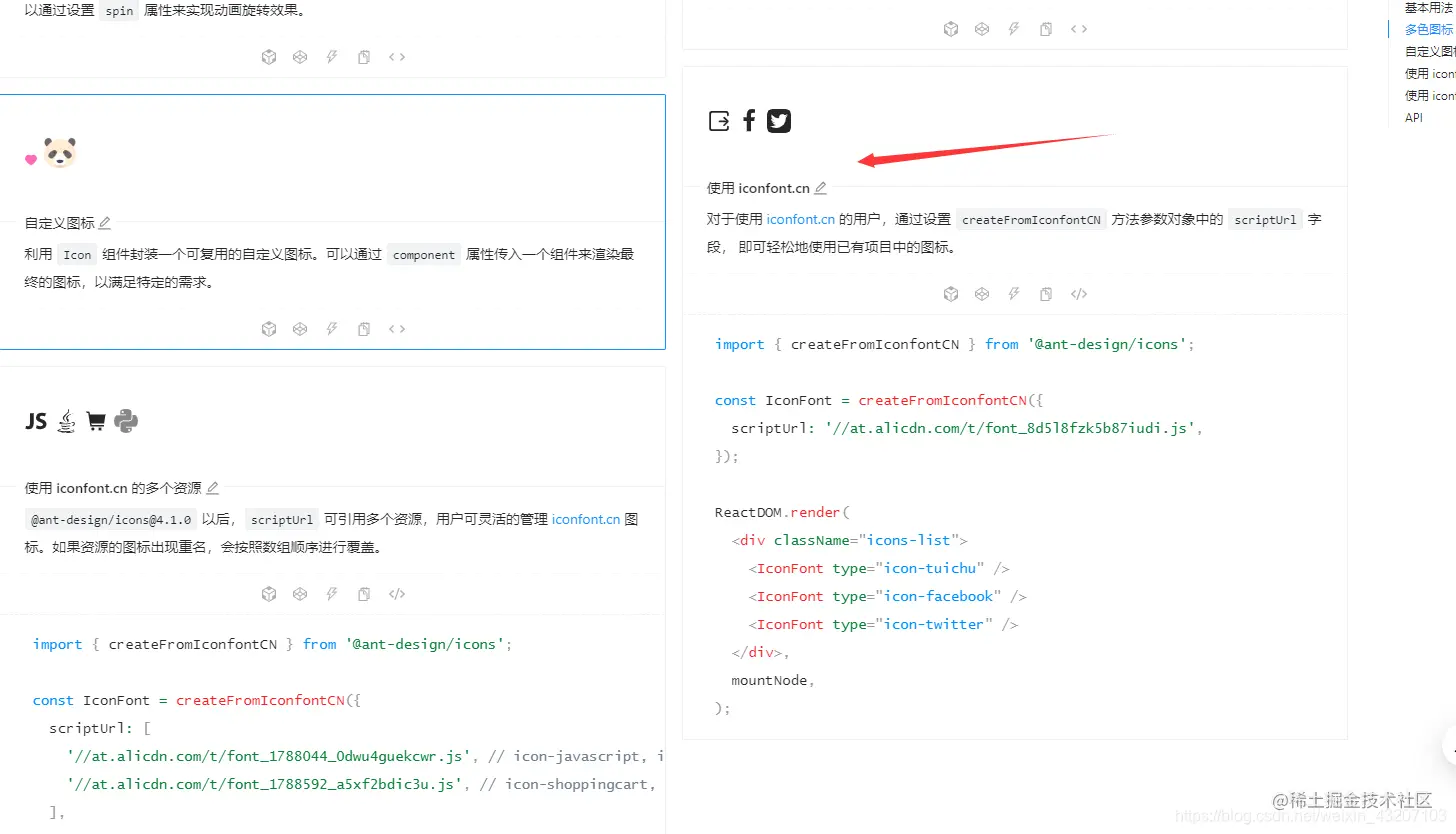
Task: Click the Python demo icon
Action: pyautogui.click(x=126, y=422)
